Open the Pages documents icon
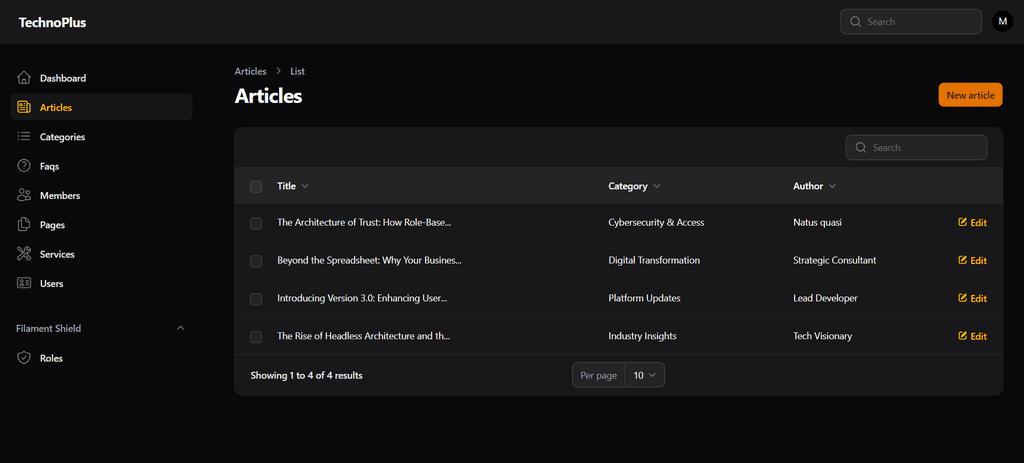Image resolution: width=1024 pixels, height=463 pixels. (x=24, y=225)
